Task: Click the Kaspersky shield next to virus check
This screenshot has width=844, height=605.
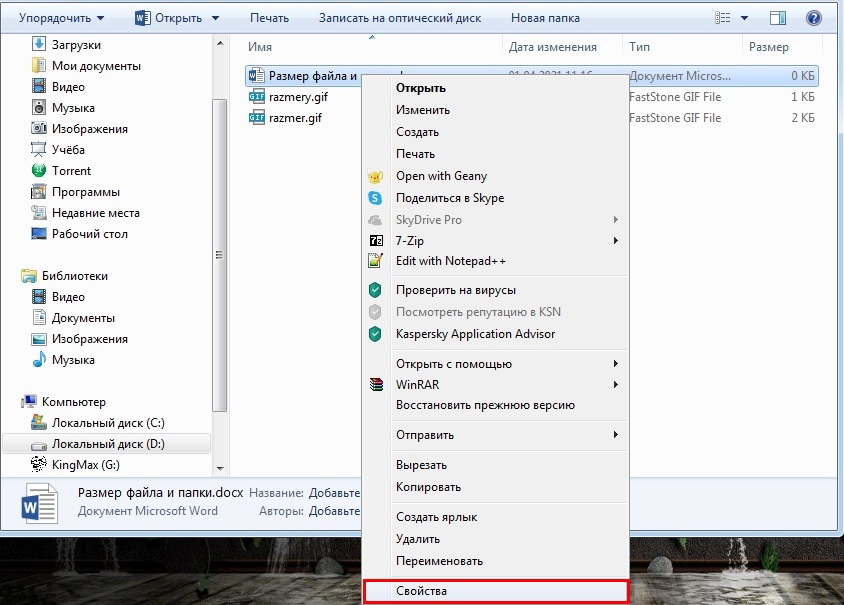Action: 376,290
